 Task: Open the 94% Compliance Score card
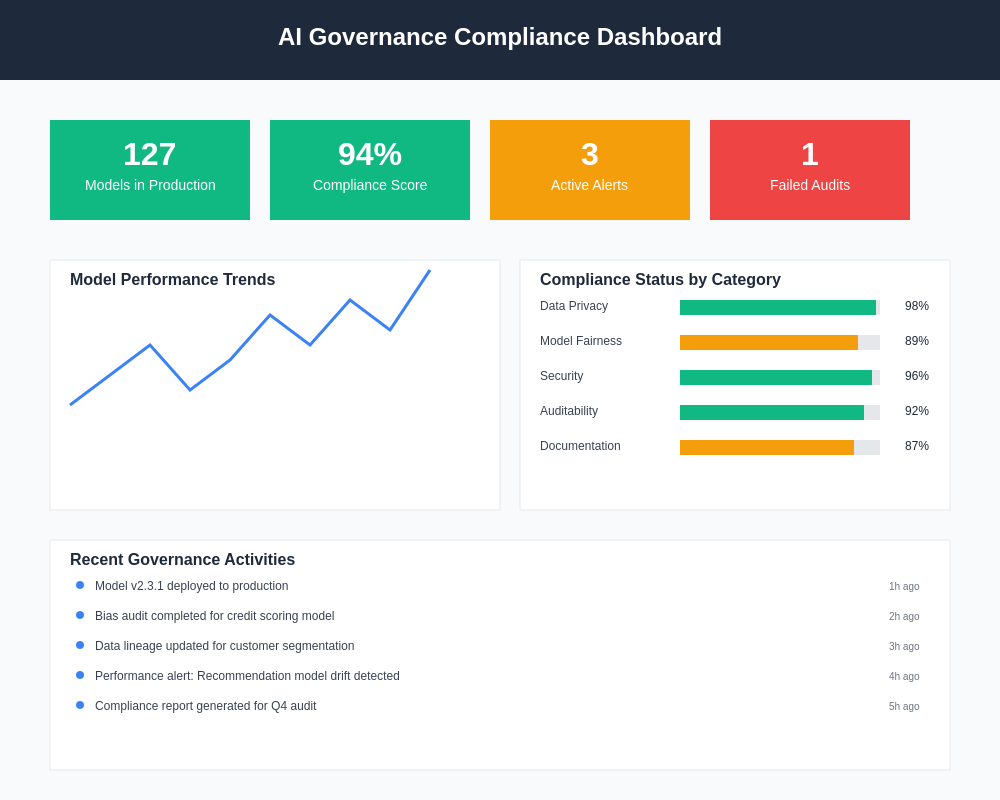370,170
